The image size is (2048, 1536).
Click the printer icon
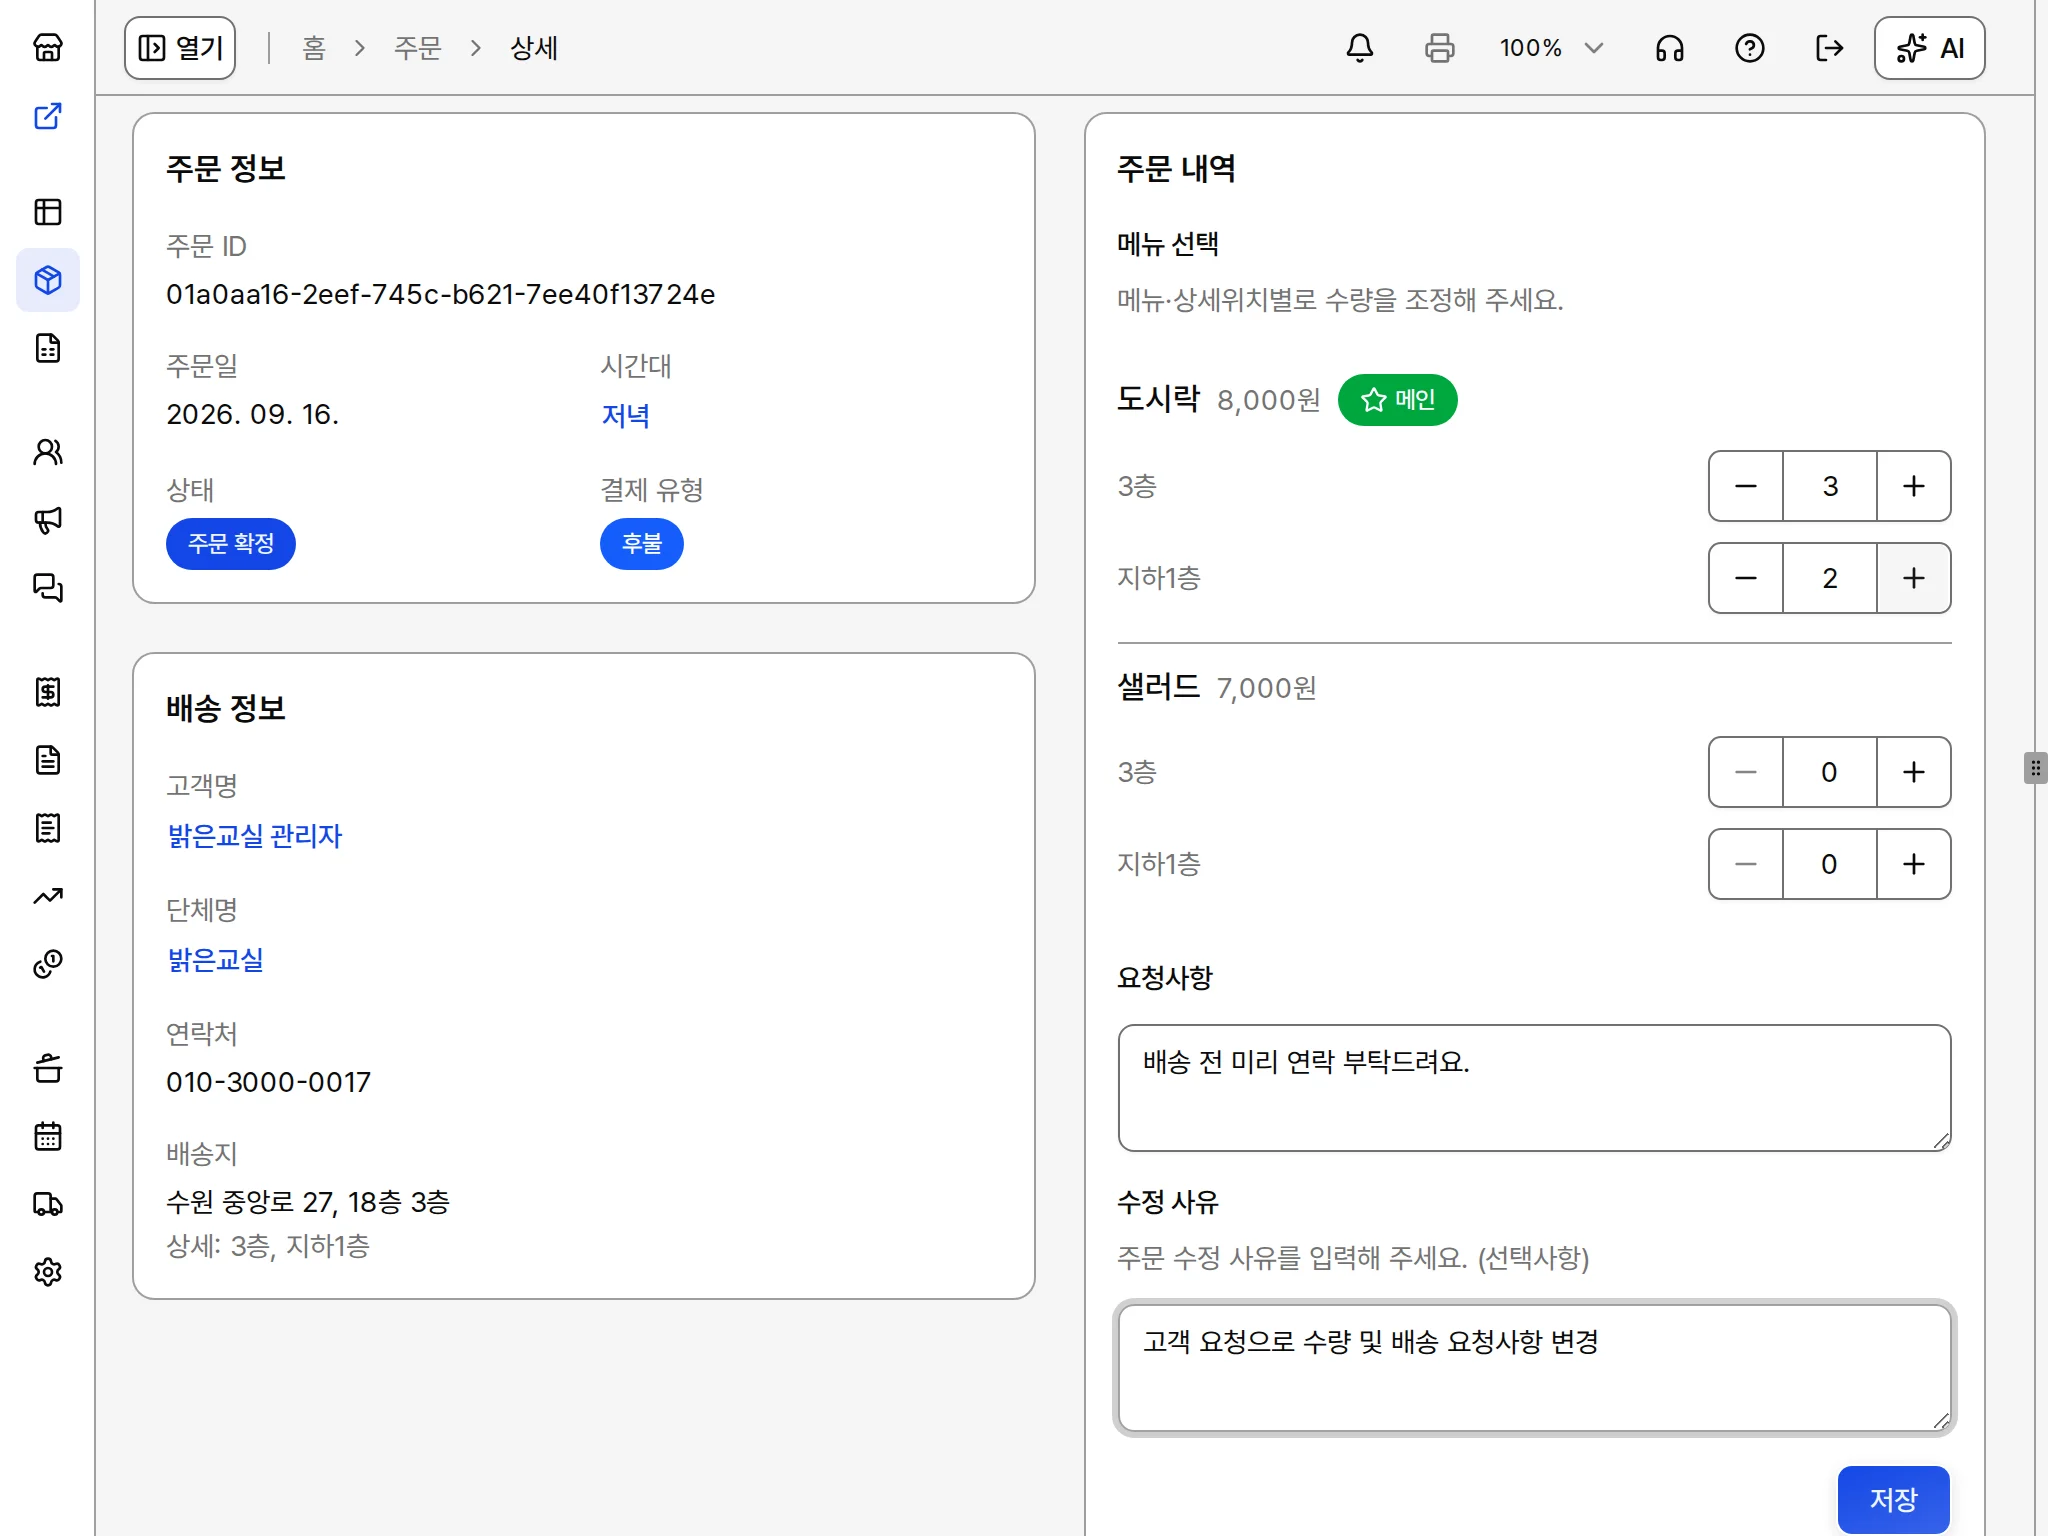click(x=1439, y=48)
